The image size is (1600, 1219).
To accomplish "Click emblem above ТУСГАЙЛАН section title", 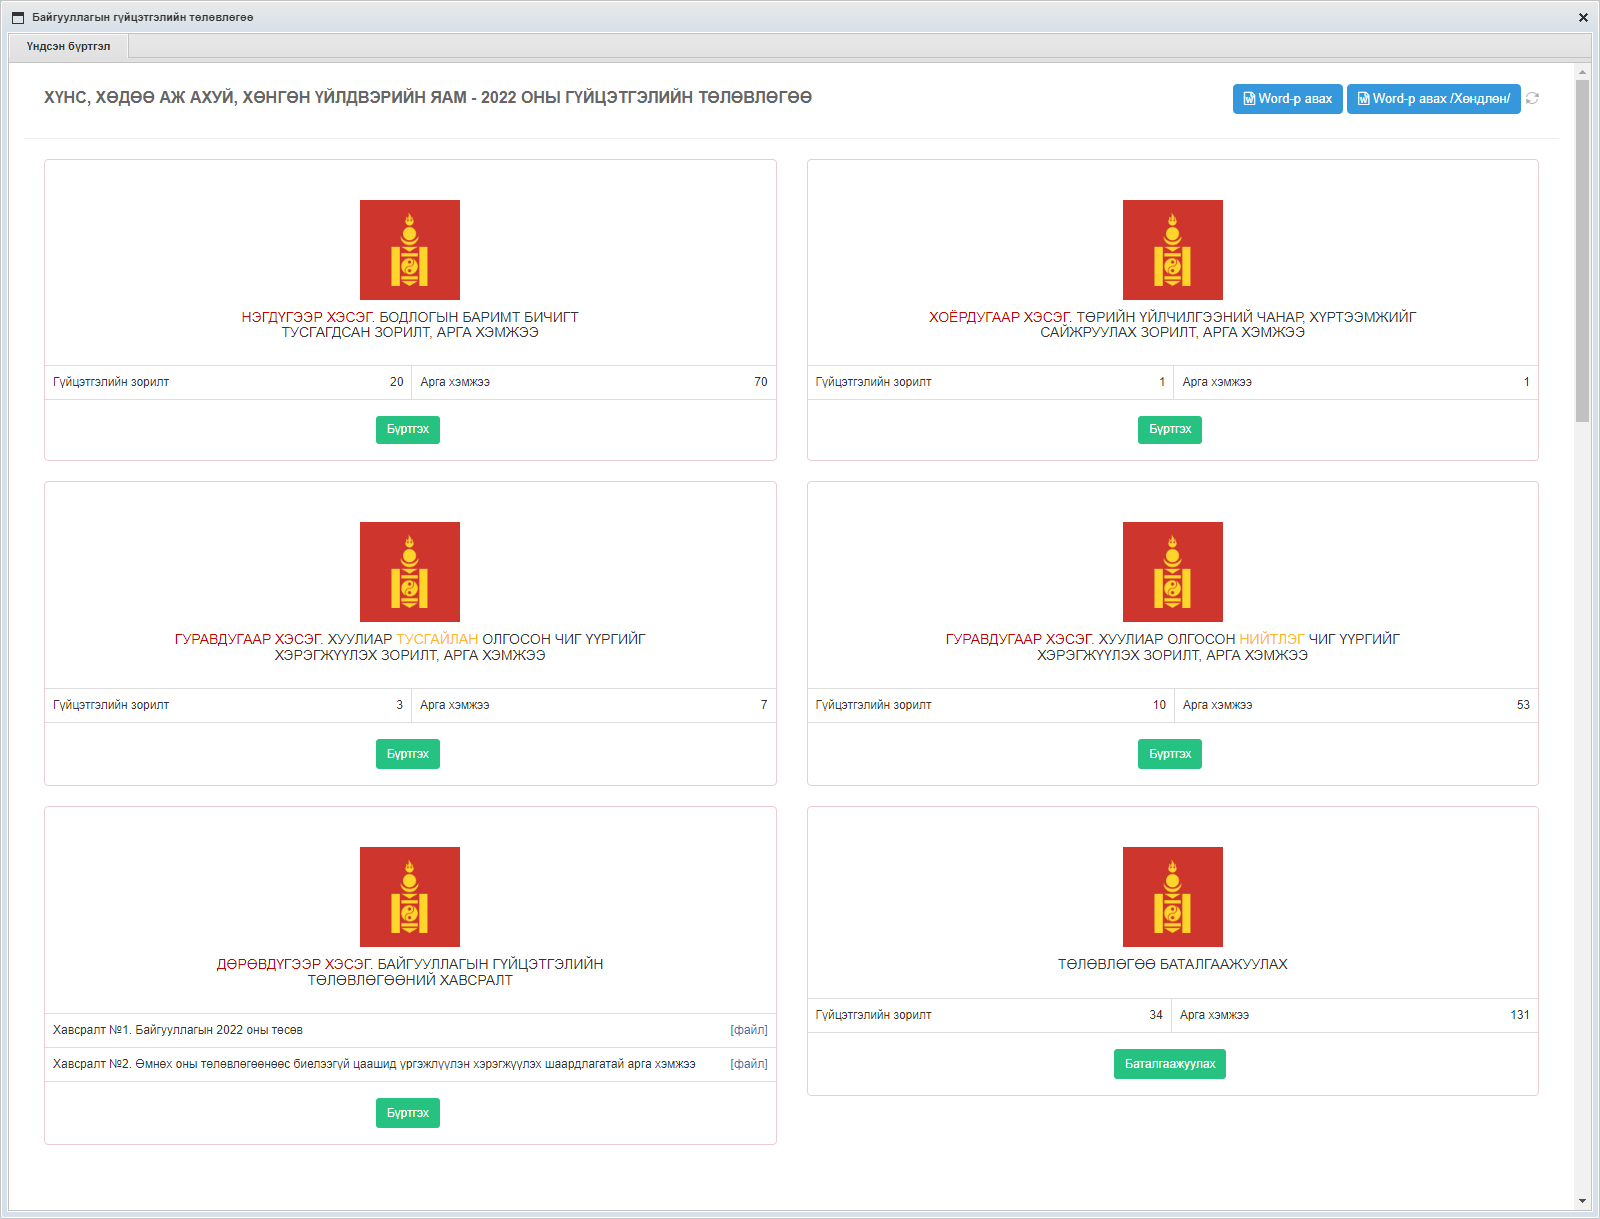I will 410,572.
